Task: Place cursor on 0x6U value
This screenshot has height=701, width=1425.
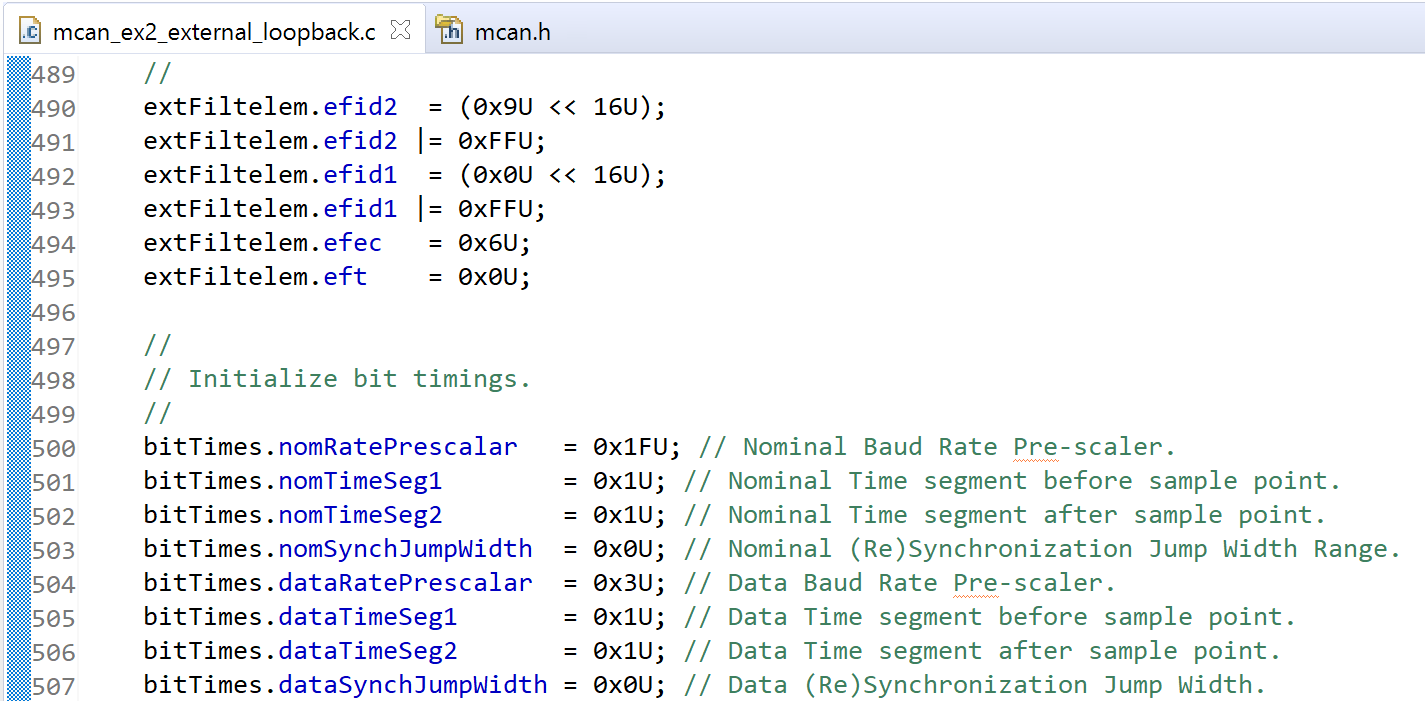Action: (494, 243)
